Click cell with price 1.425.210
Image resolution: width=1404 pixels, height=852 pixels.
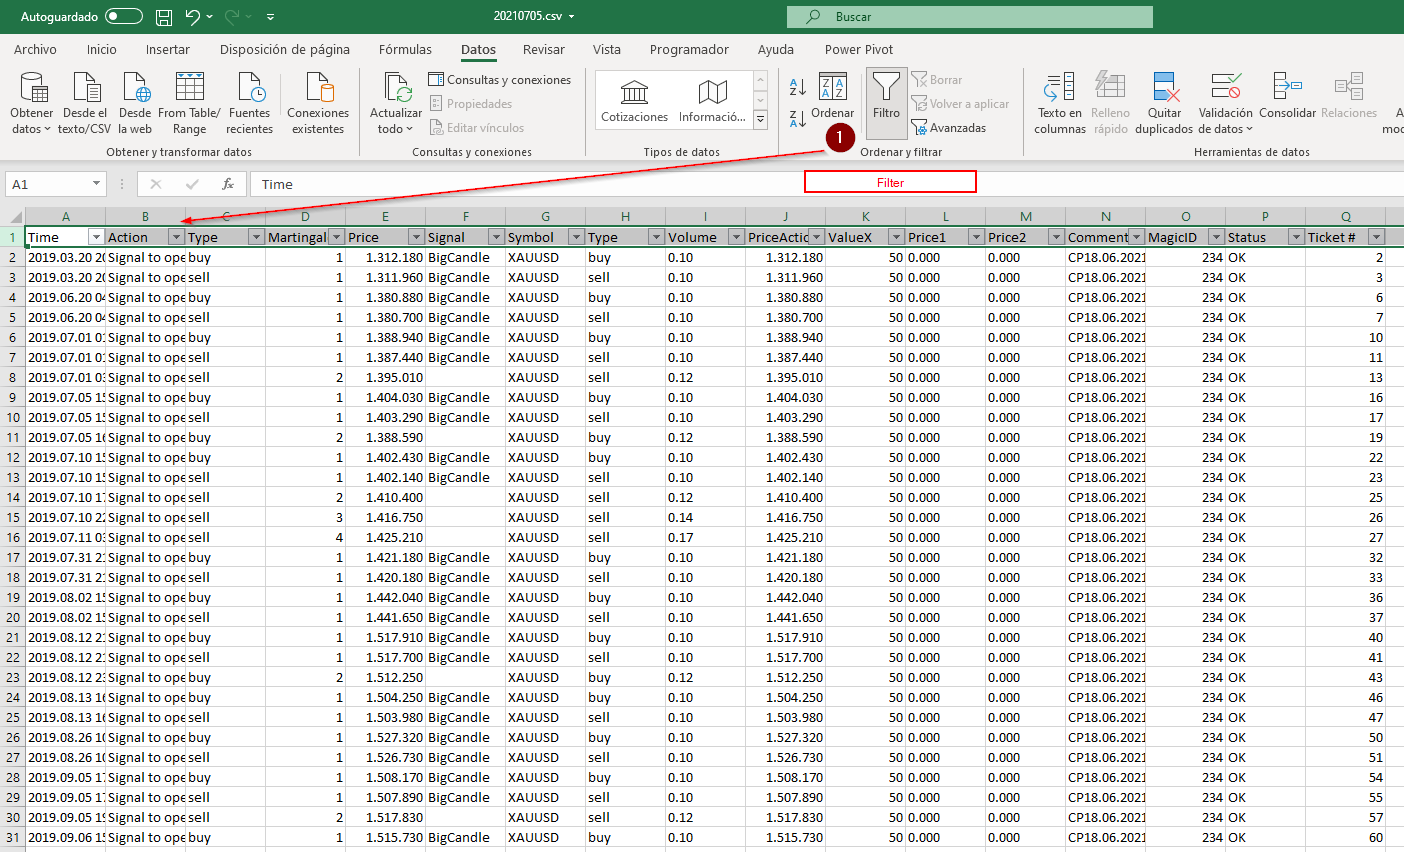coord(385,537)
